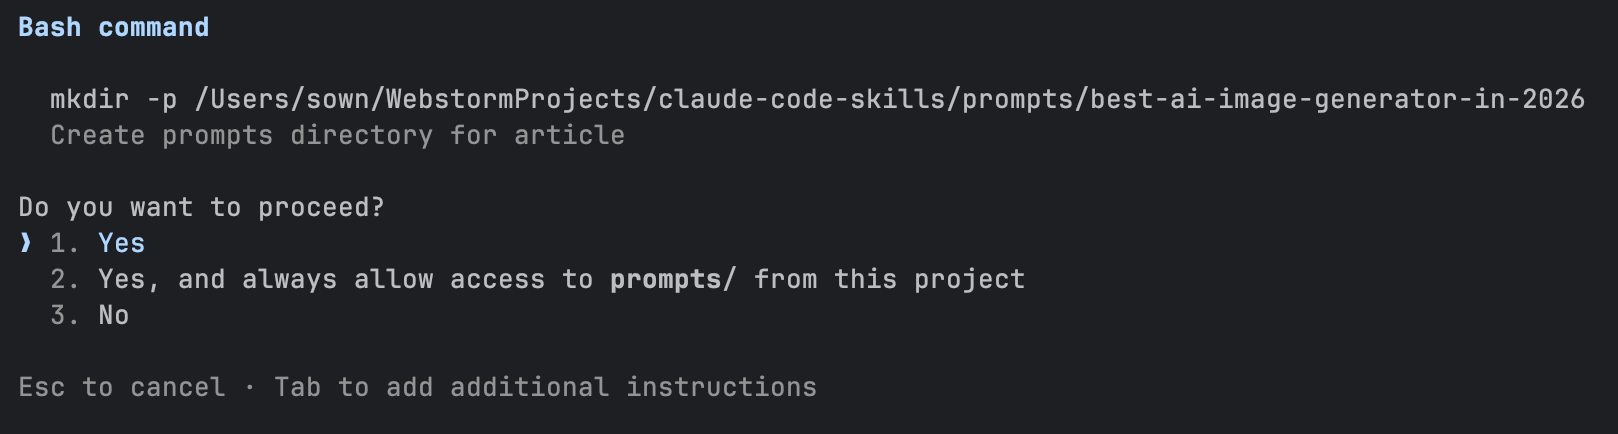Viewport: 1618px width, 434px height.
Task: Click the "-p" flag in the command
Action: coord(162,100)
